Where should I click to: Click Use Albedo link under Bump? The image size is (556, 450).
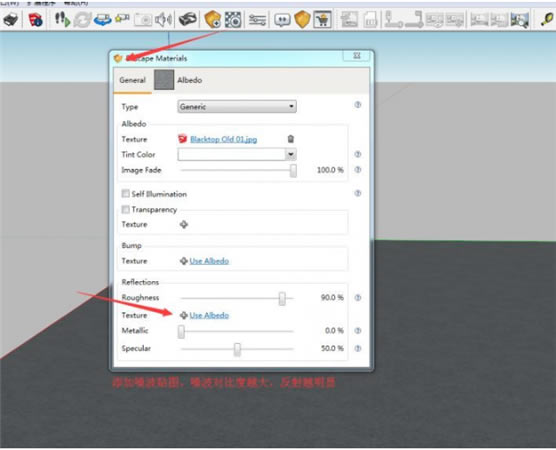(209, 261)
